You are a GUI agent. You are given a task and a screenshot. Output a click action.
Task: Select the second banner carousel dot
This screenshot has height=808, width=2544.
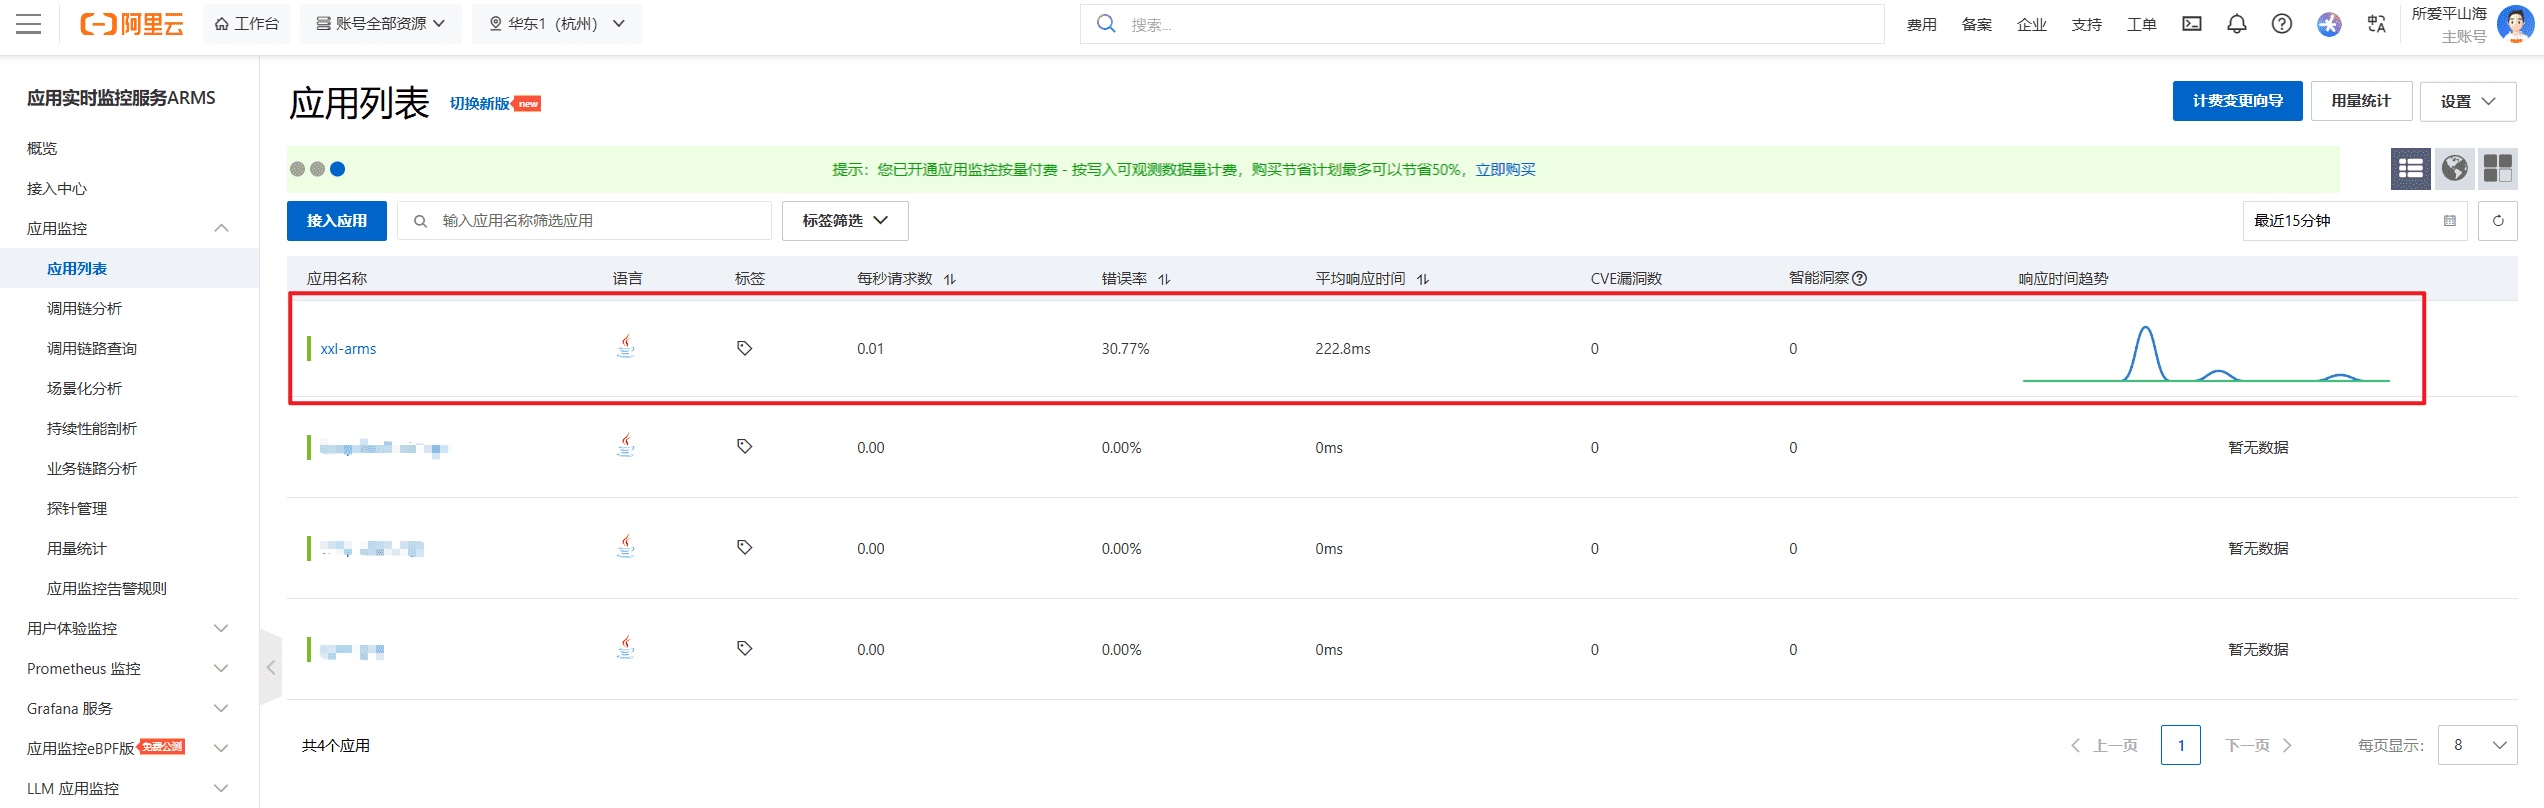click(317, 169)
